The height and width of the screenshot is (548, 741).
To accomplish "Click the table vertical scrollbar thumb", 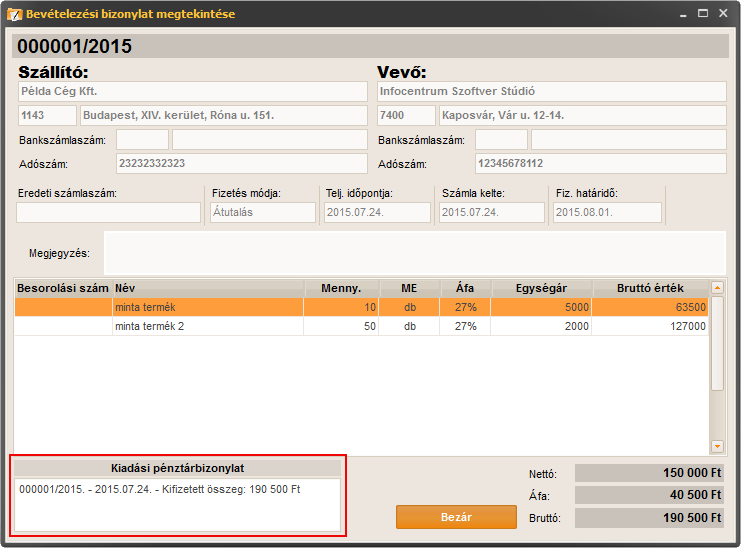I will pos(717,343).
